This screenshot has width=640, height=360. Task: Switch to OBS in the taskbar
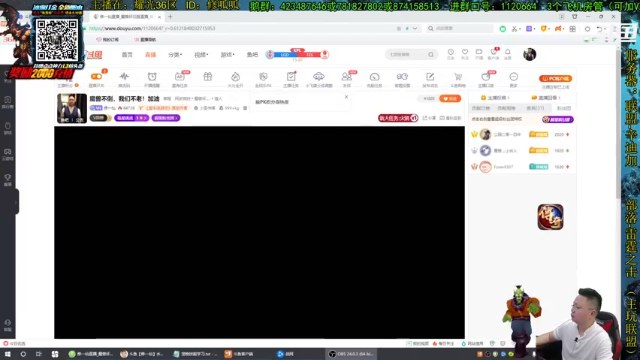351,354
